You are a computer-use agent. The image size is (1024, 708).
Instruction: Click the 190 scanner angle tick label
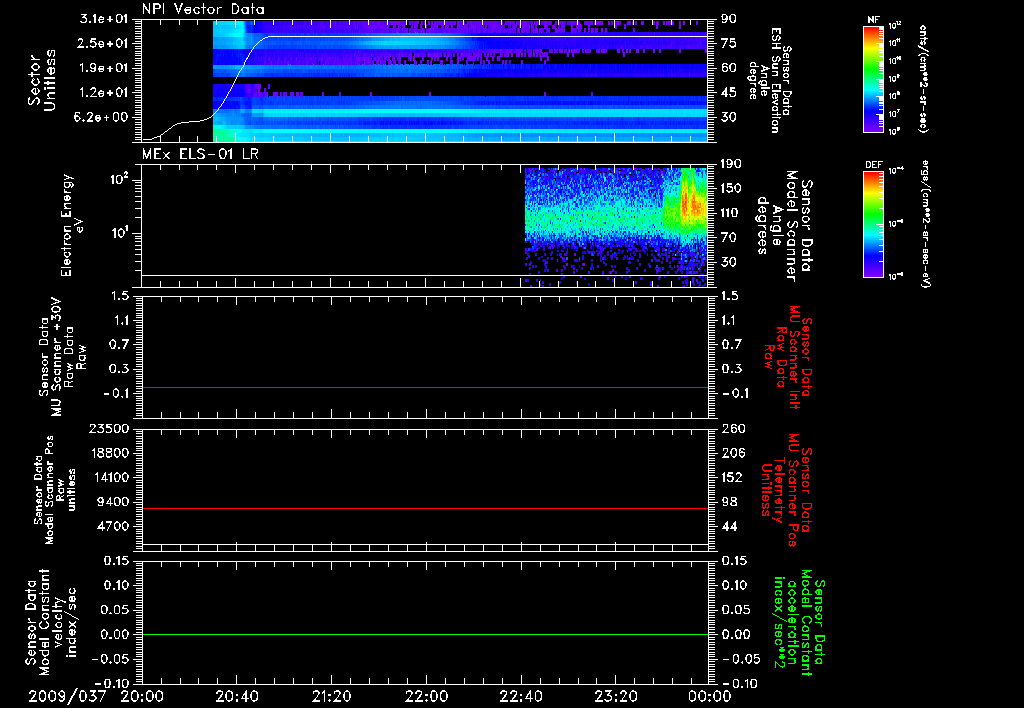pos(731,164)
